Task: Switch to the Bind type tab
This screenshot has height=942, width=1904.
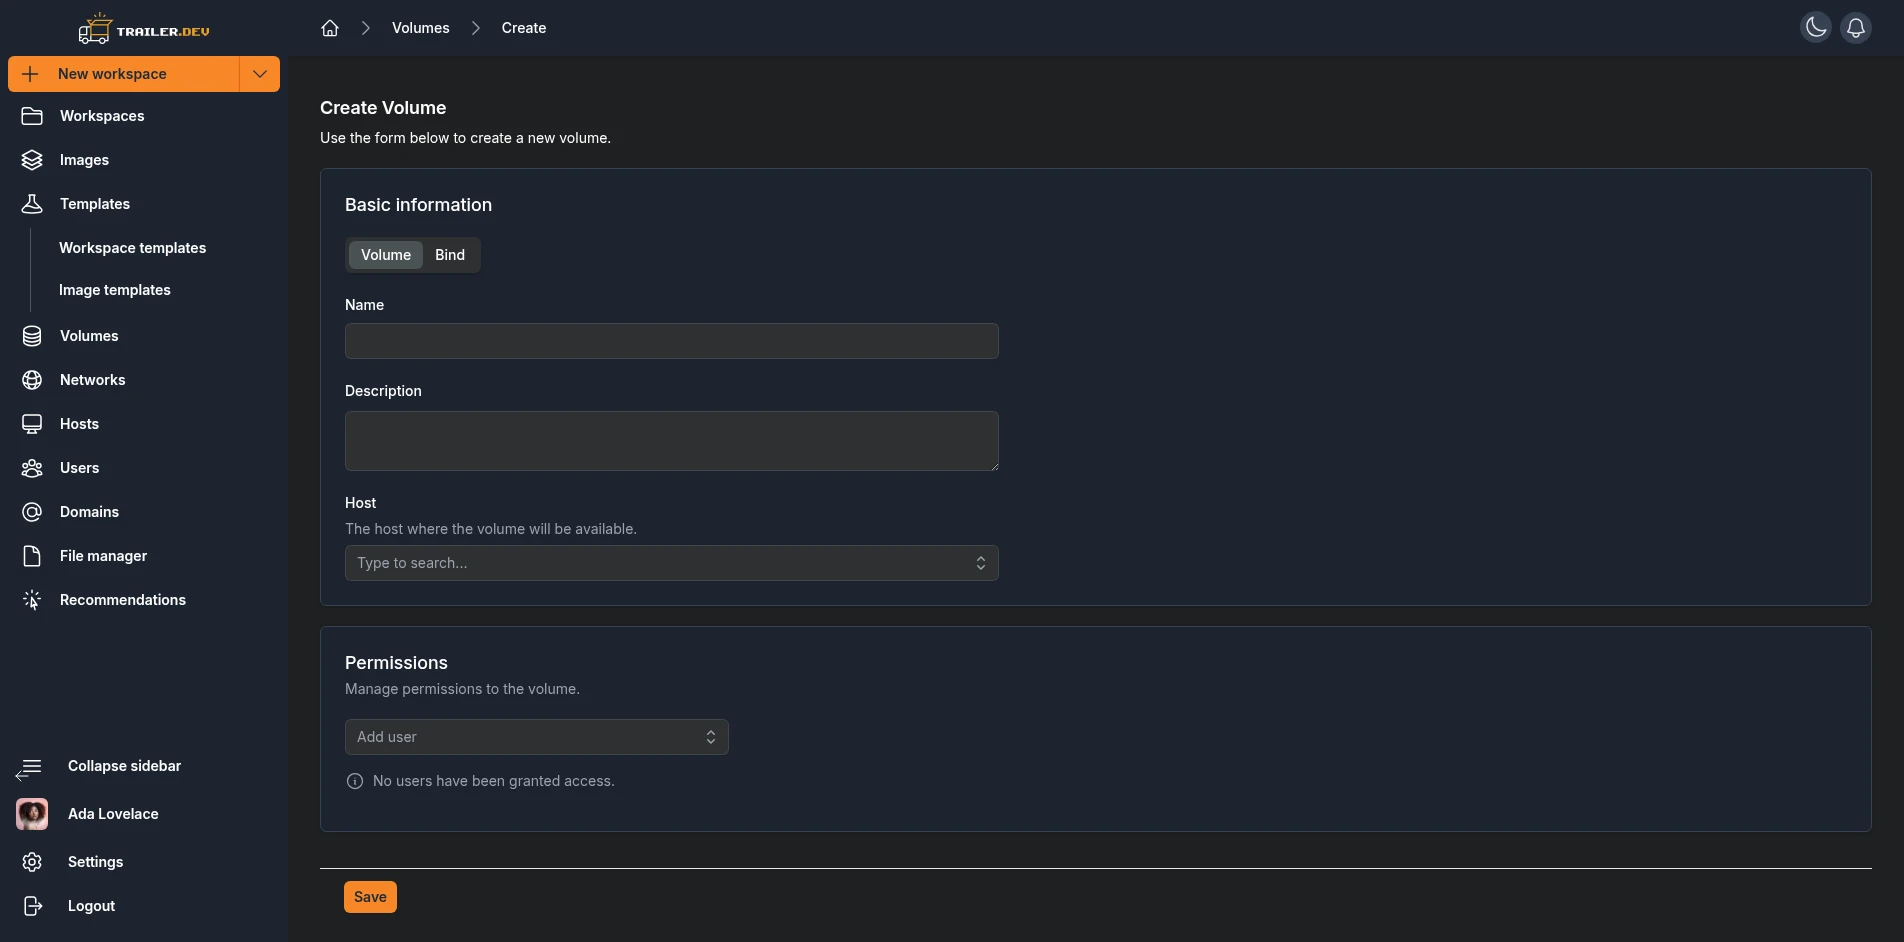Action: click(450, 255)
